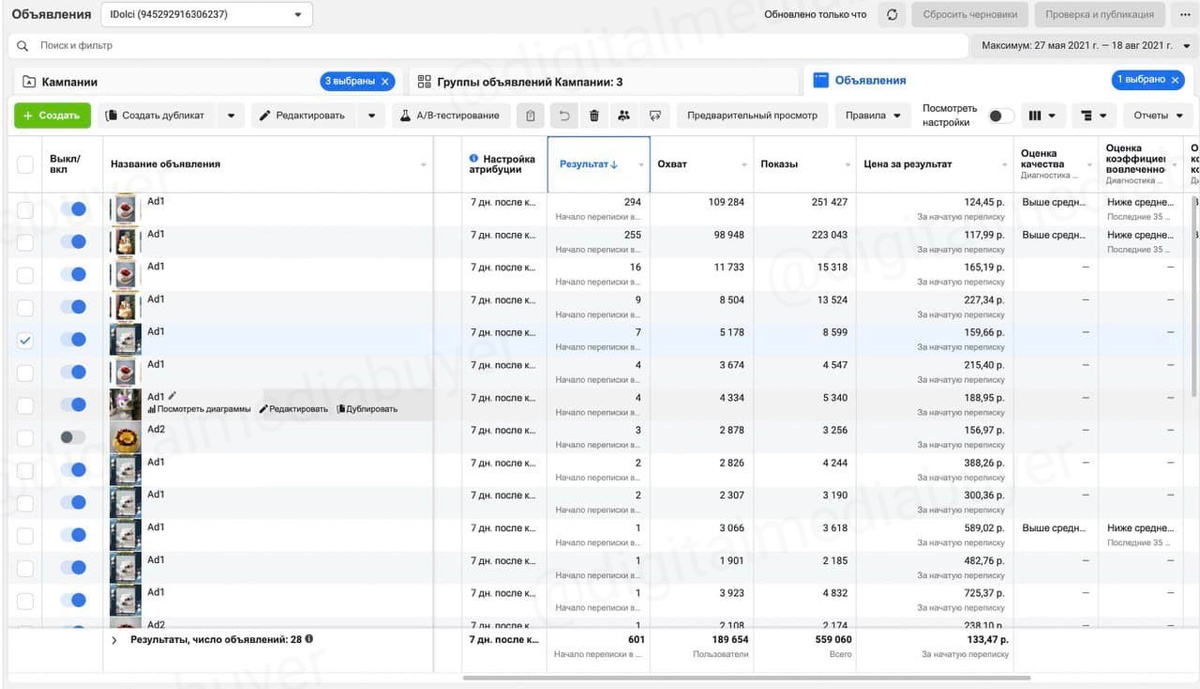Click the pencil icon beside hovered Ad1 name
The image size is (1200, 689).
(172, 396)
